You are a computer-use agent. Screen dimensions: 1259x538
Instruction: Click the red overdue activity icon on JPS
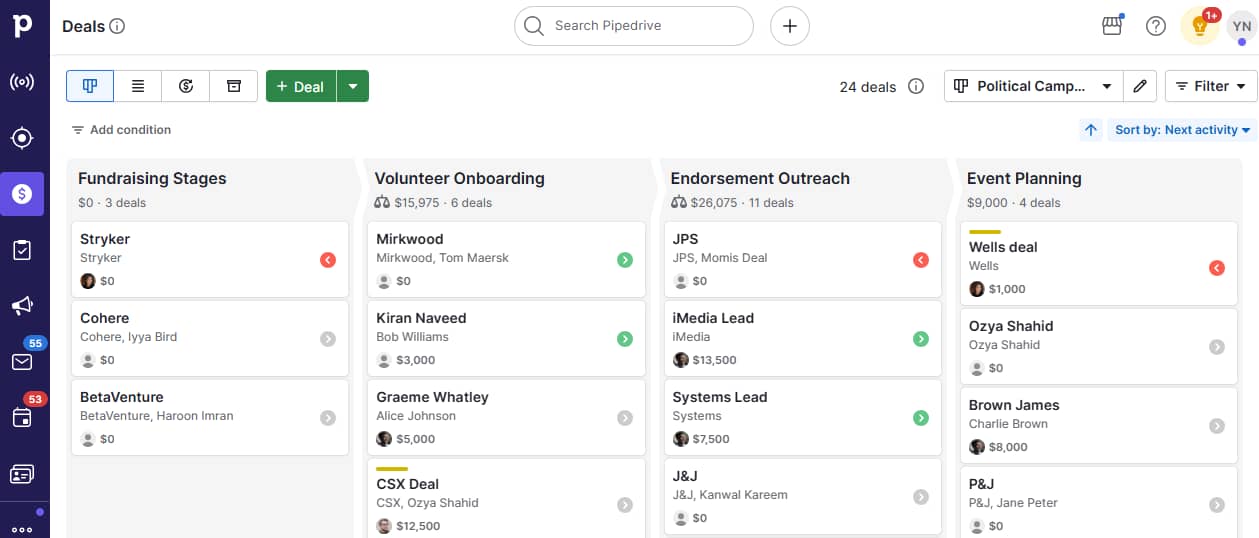(x=921, y=260)
